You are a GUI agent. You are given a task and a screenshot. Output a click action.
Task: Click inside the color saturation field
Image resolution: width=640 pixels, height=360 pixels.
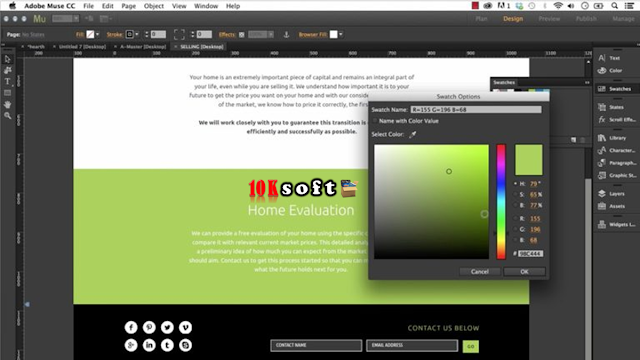431,202
